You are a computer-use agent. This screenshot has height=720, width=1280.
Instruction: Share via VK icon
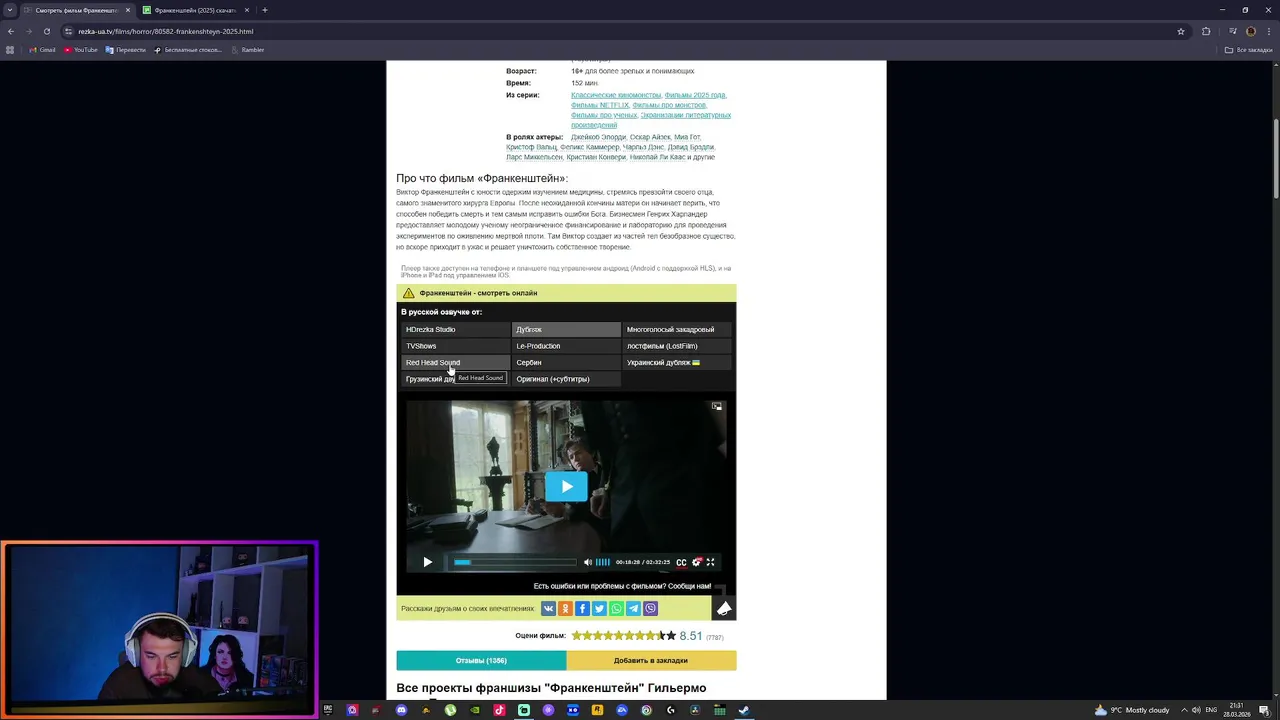pos(548,608)
